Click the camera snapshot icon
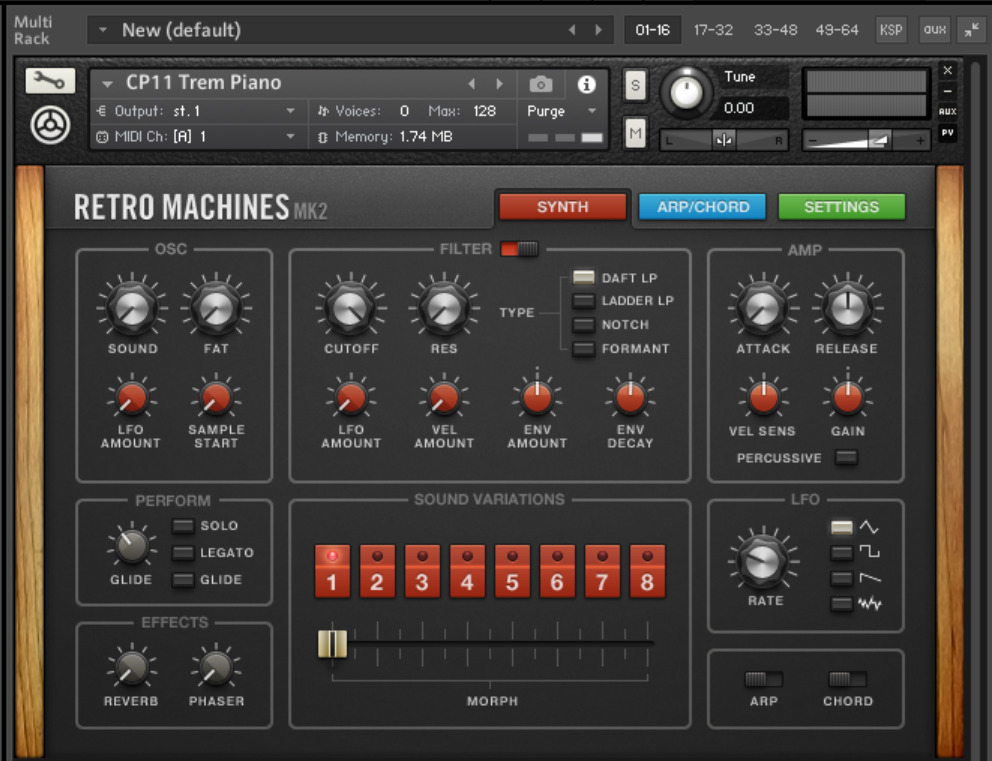The width and height of the screenshot is (992, 761). coord(541,84)
